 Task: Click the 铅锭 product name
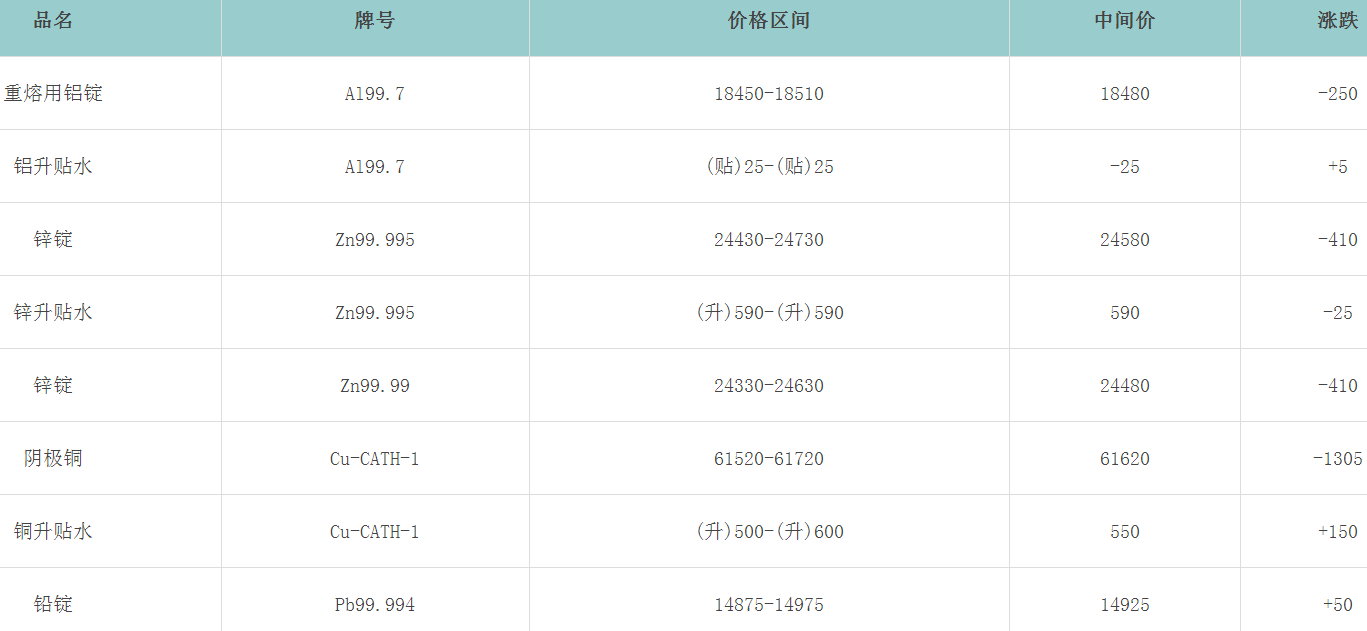[x=53, y=605]
